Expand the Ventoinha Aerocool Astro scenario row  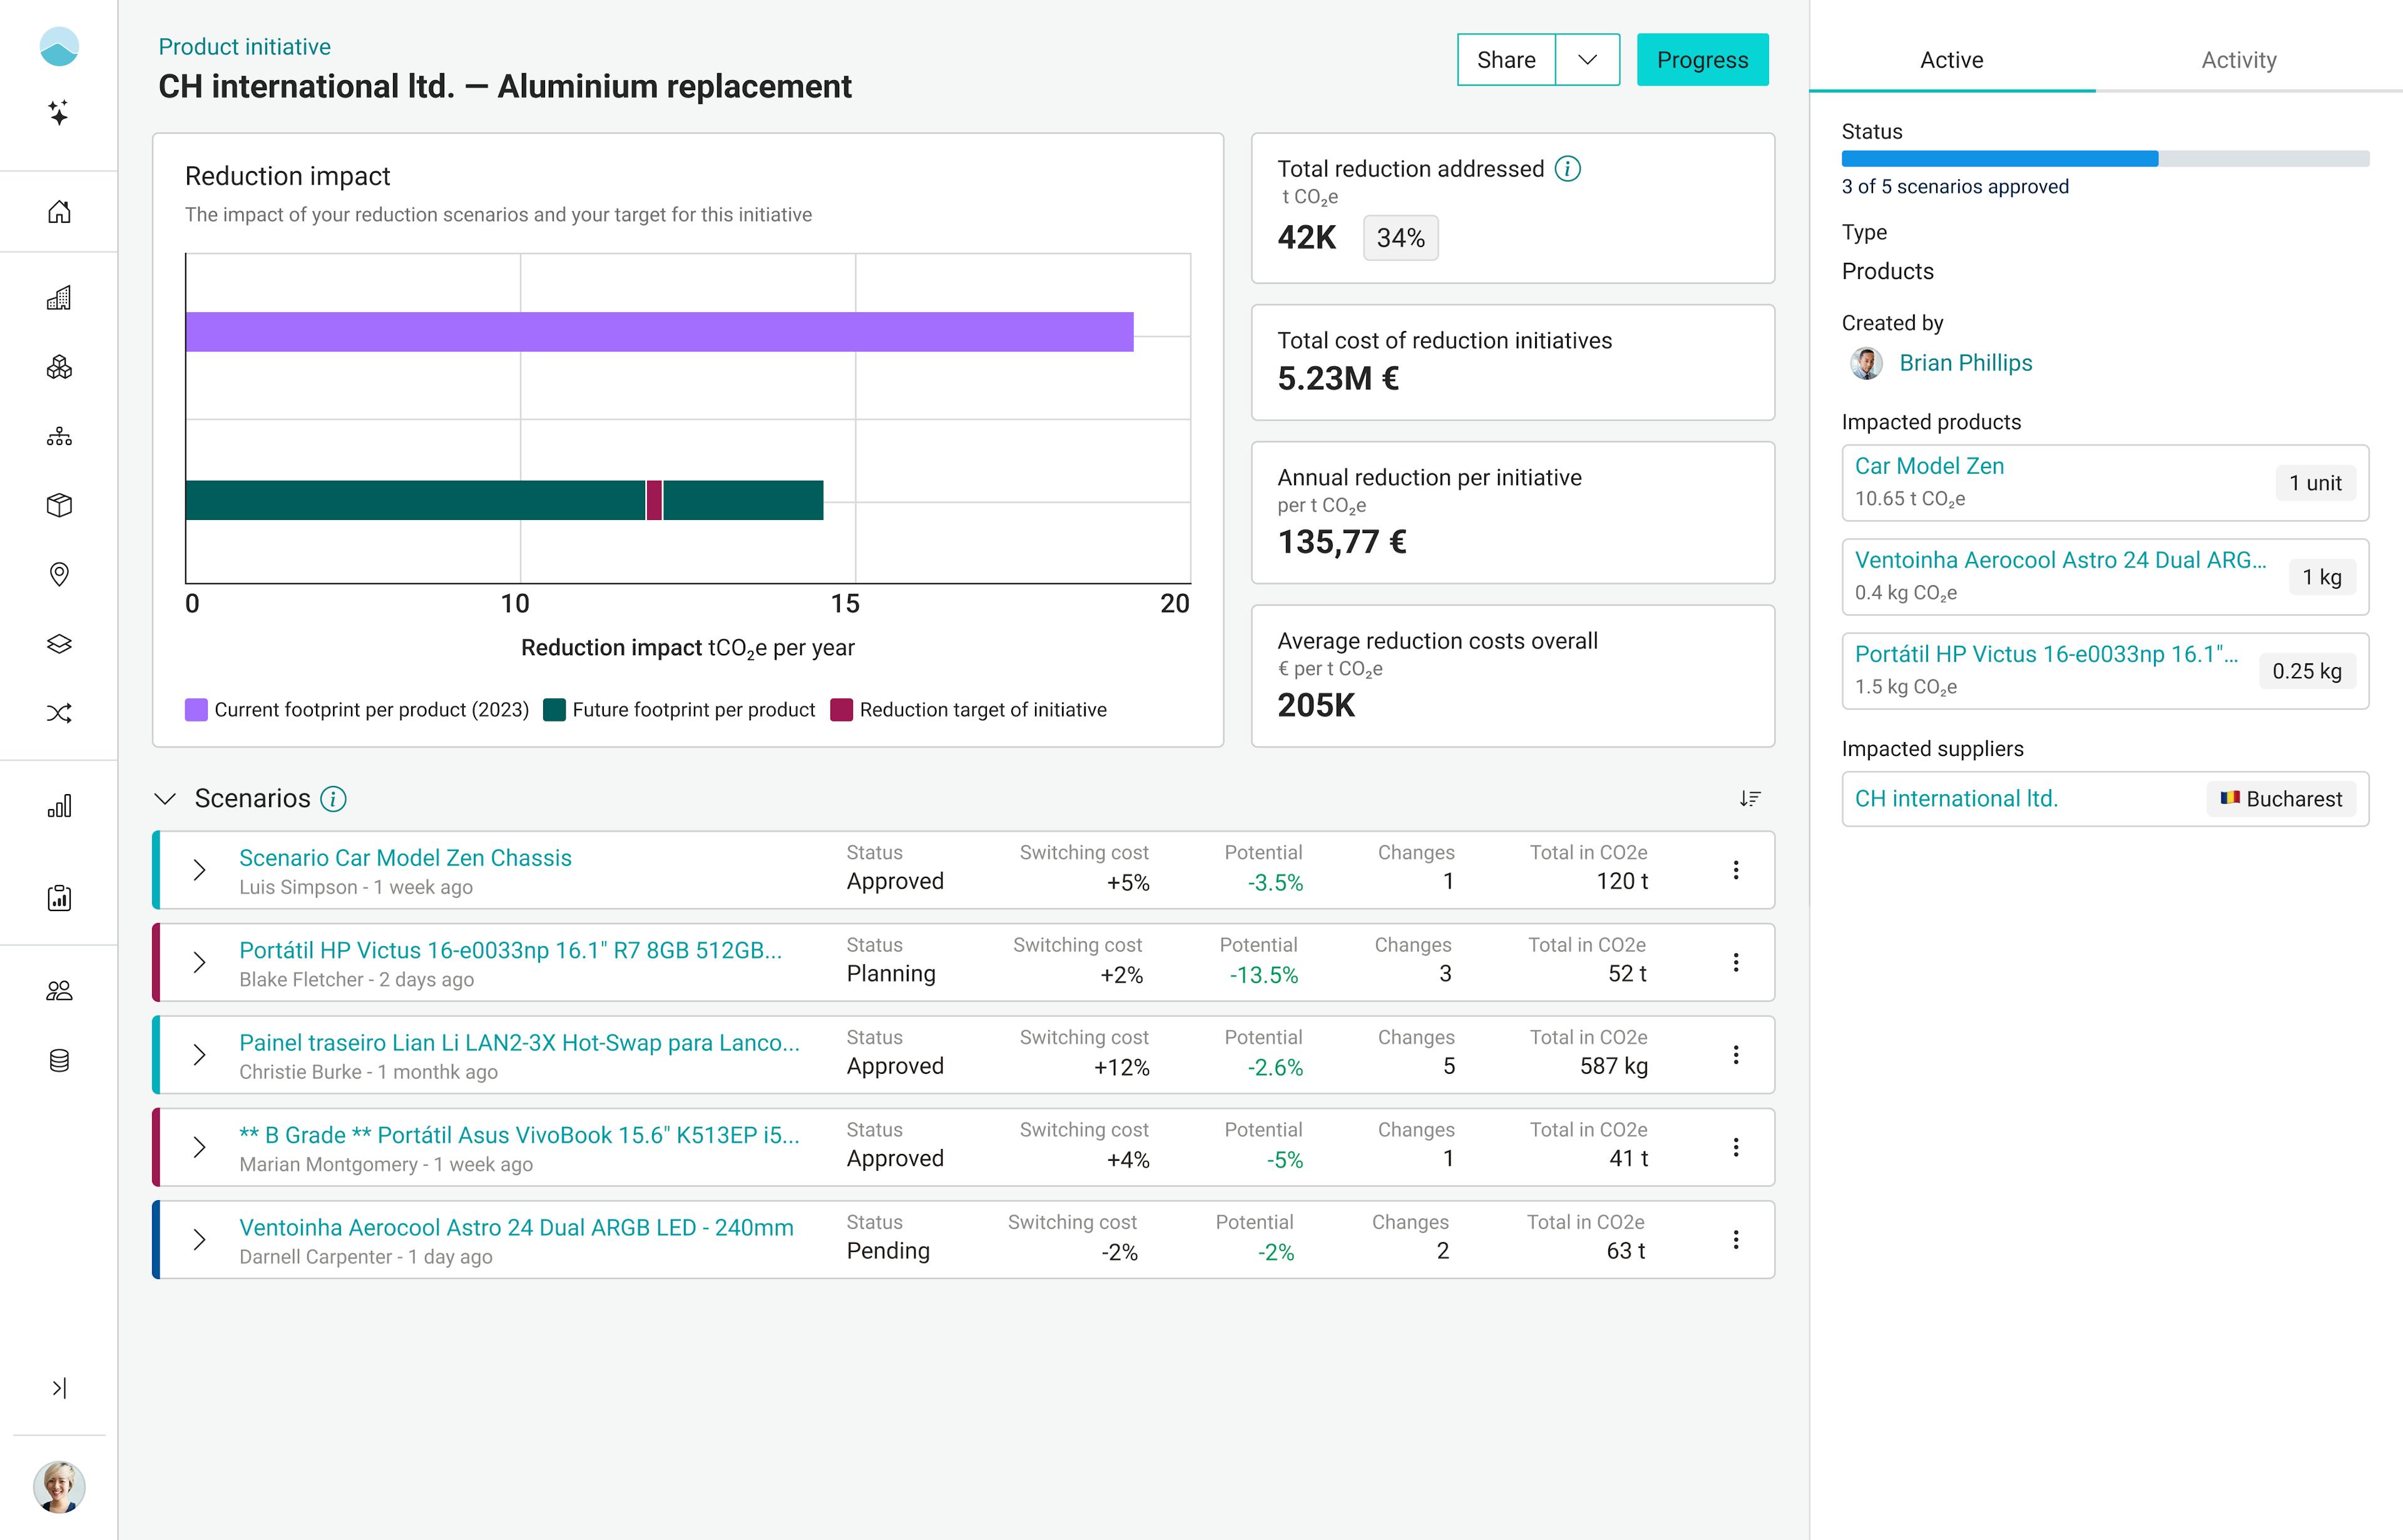[199, 1240]
